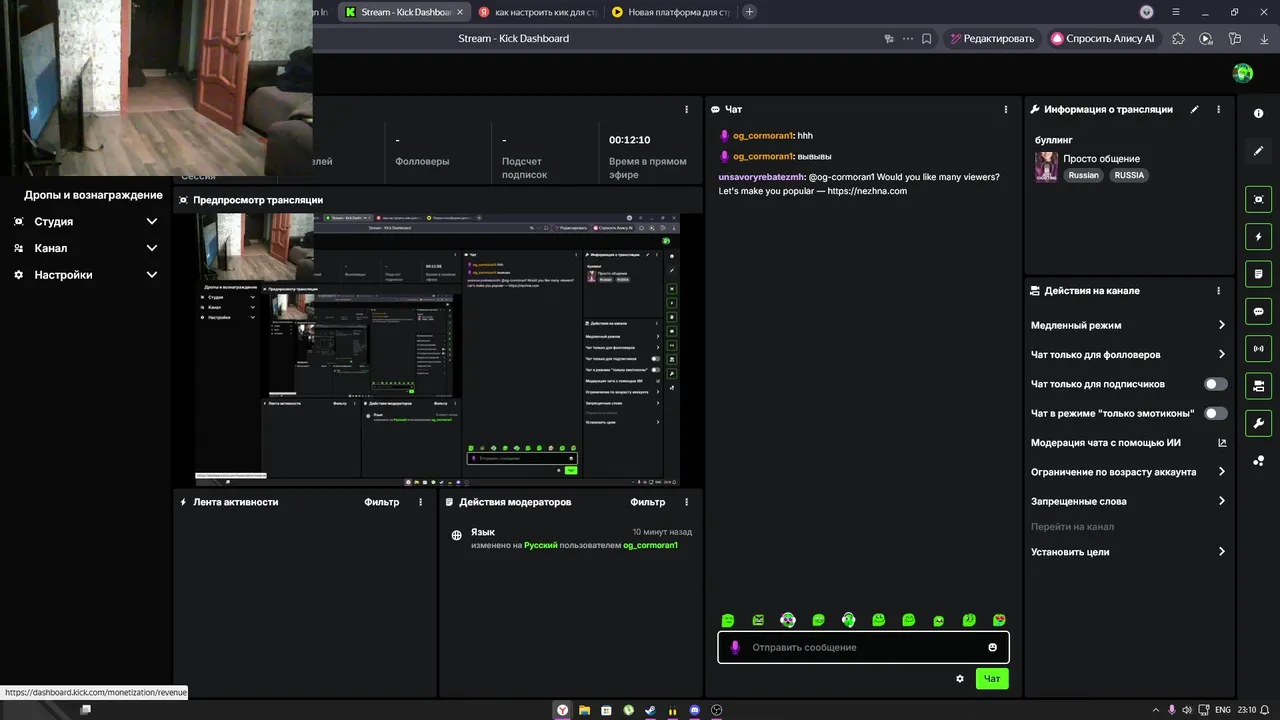Expand the Настройки sidebar section

pyautogui.click(x=86, y=275)
